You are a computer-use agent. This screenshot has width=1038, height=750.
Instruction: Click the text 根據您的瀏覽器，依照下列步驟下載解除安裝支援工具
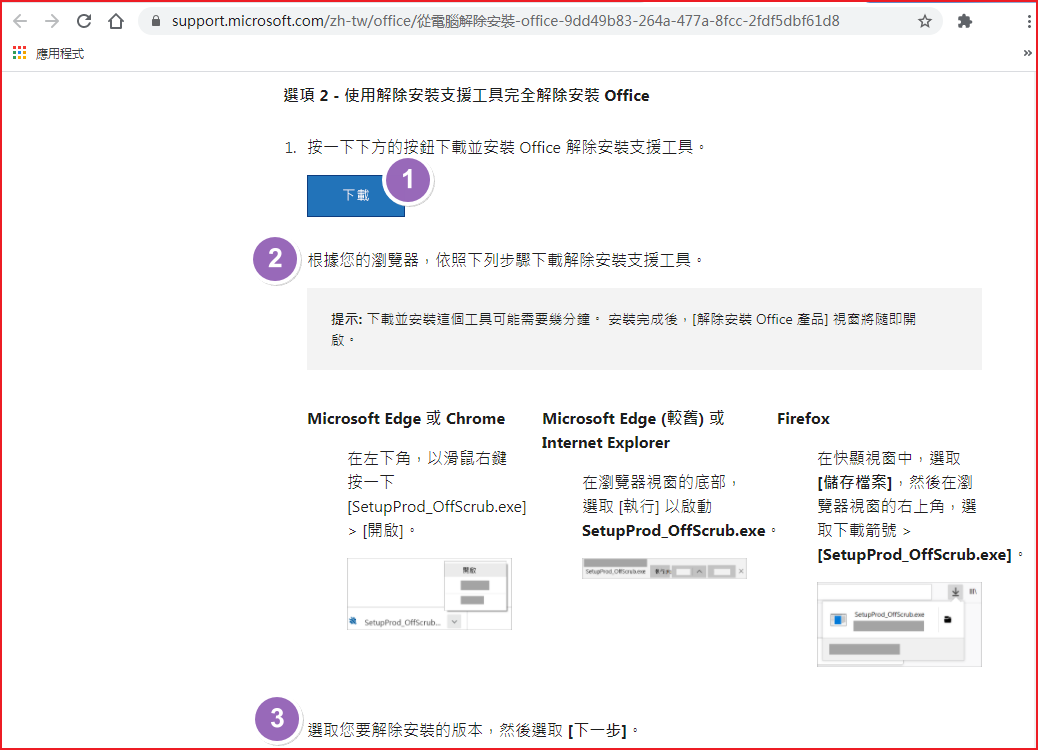(505, 260)
